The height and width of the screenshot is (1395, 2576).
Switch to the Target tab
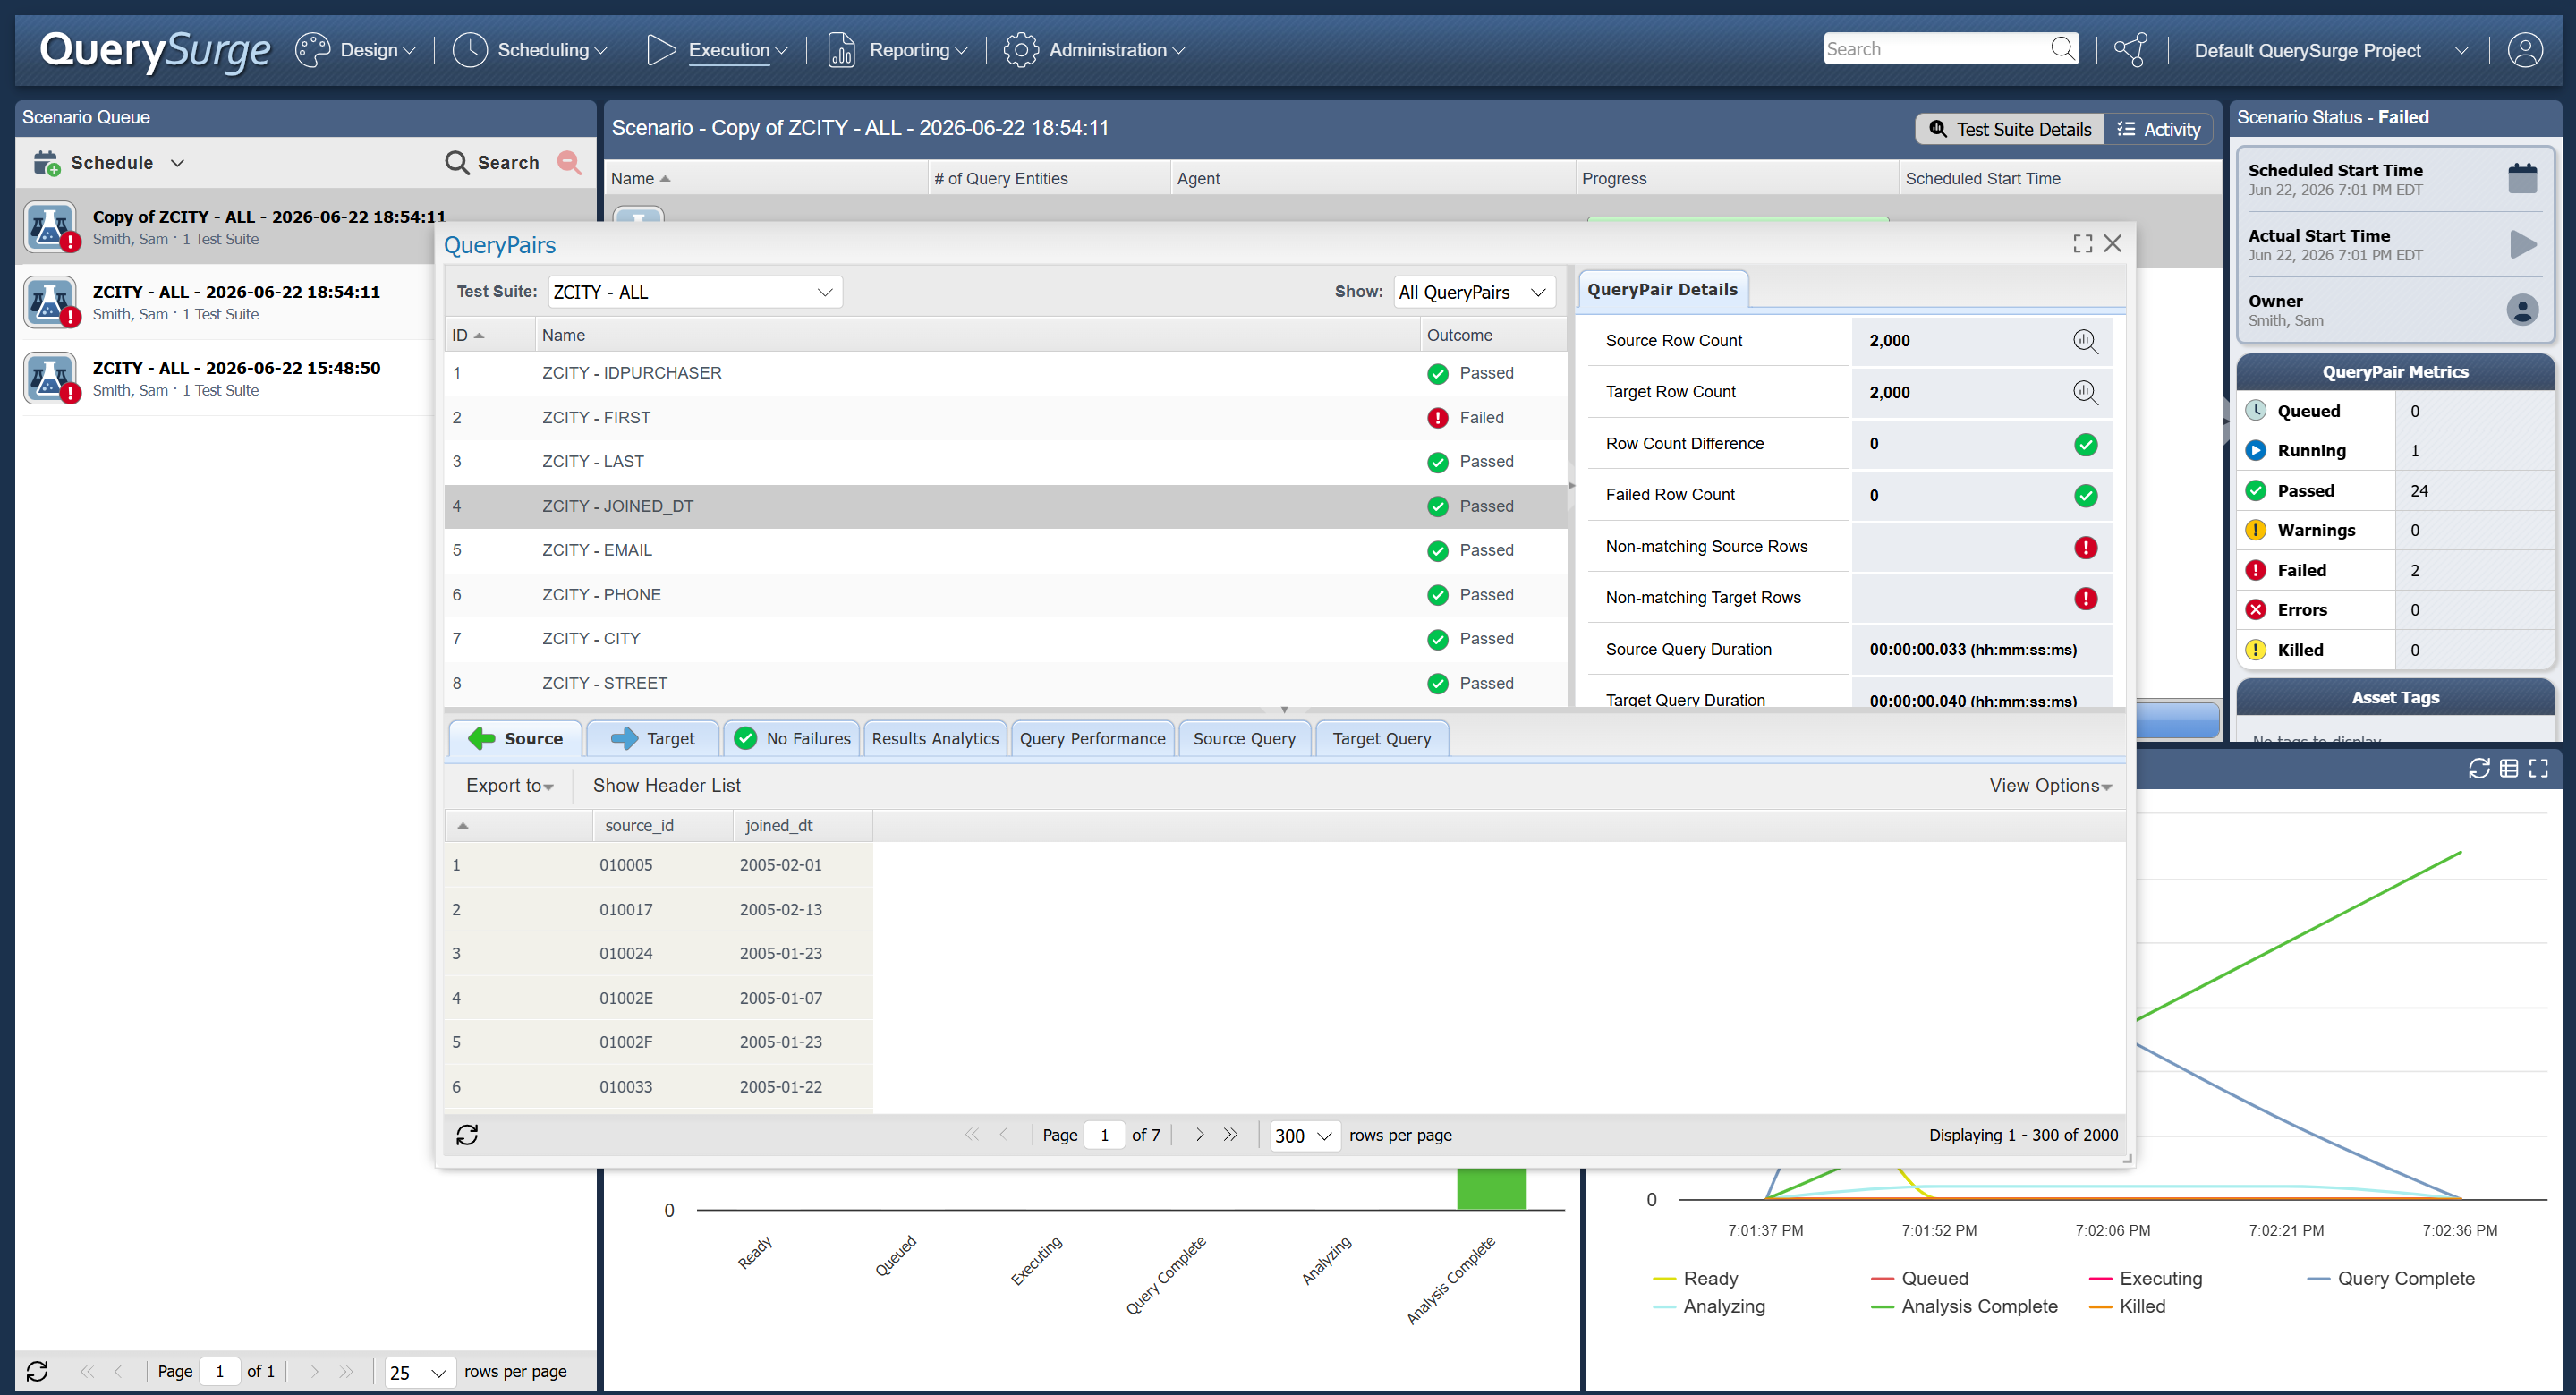(652, 738)
